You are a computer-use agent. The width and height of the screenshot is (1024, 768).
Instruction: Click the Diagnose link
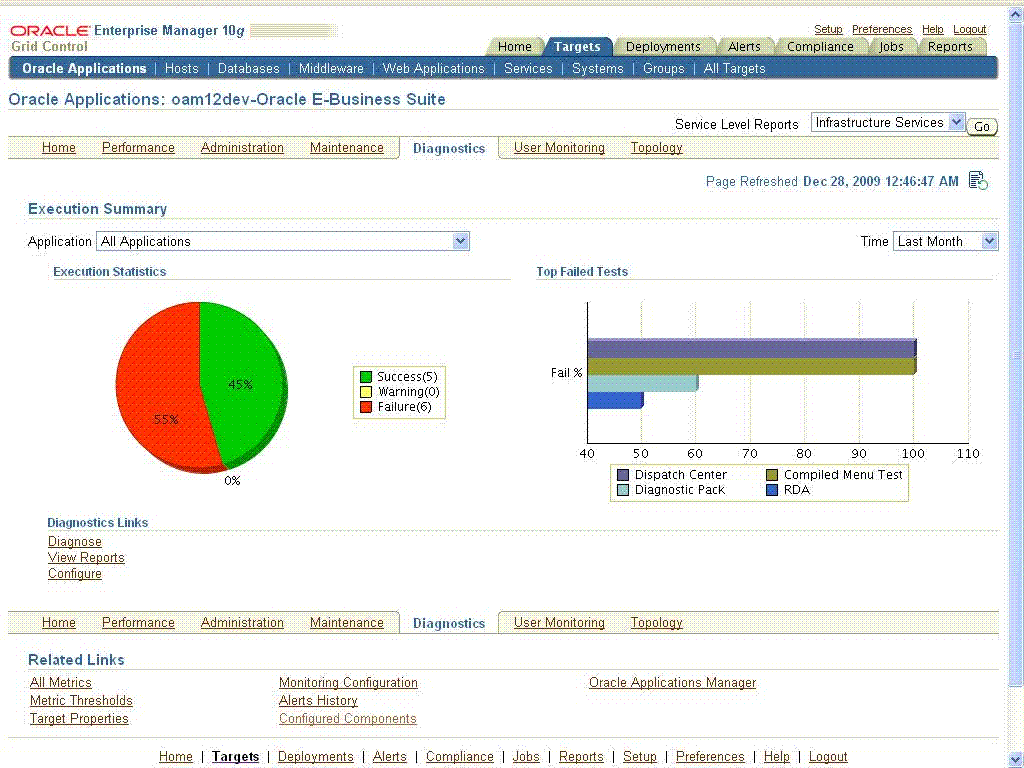pos(74,541)
